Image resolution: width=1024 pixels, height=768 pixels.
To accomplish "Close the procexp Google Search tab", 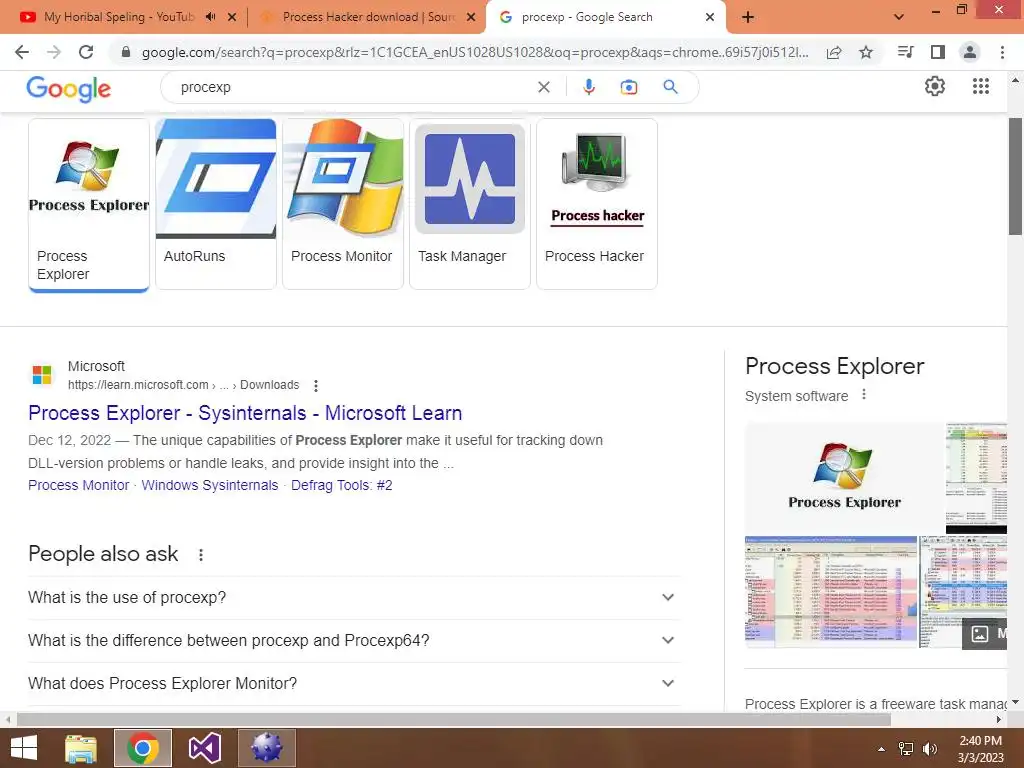I will [x=710, y=17].
